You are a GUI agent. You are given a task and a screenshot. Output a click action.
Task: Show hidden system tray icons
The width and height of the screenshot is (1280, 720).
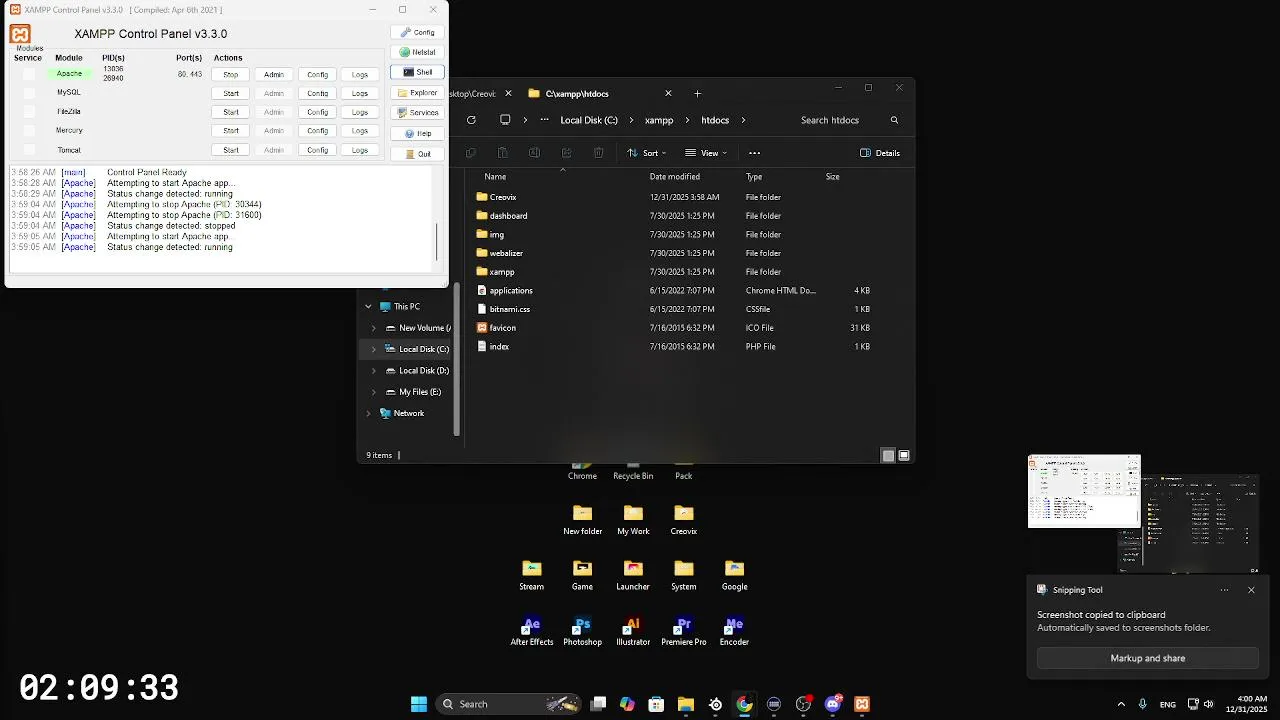[x=1121, y=704]
